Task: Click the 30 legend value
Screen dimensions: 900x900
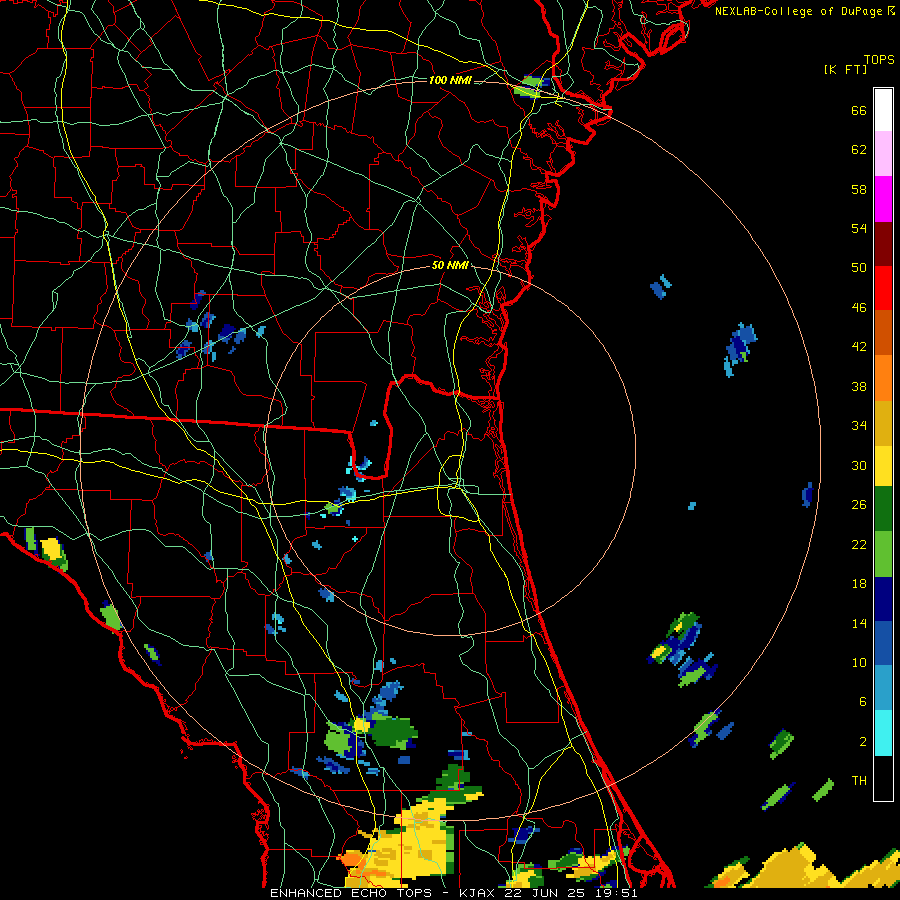Action: point(859,466)
